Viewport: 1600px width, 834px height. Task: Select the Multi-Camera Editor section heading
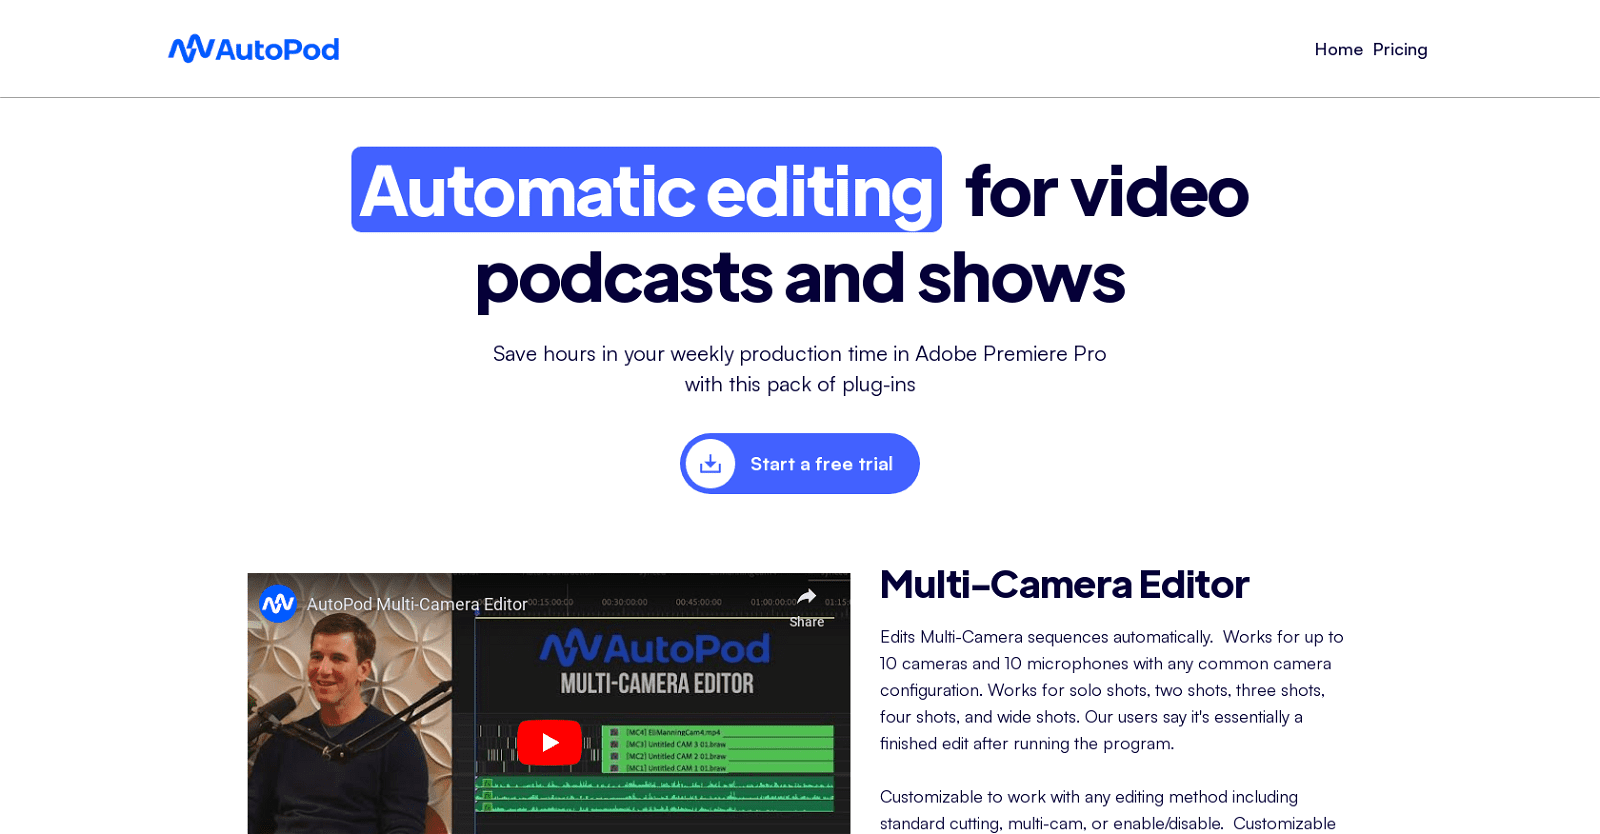tap(1064, 584)
